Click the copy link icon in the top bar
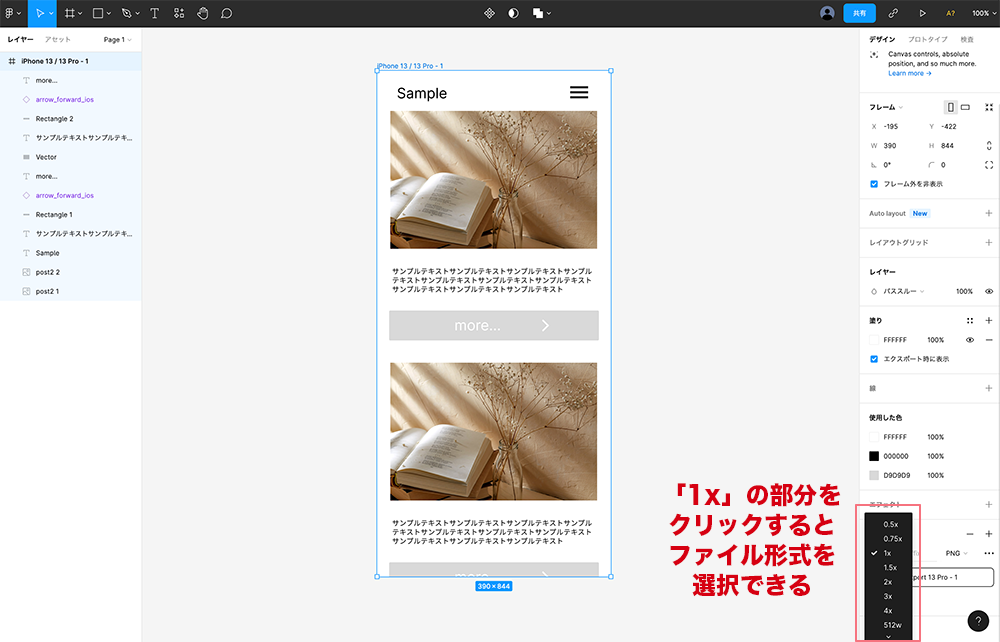The image size is (1000, 642). 893,13
